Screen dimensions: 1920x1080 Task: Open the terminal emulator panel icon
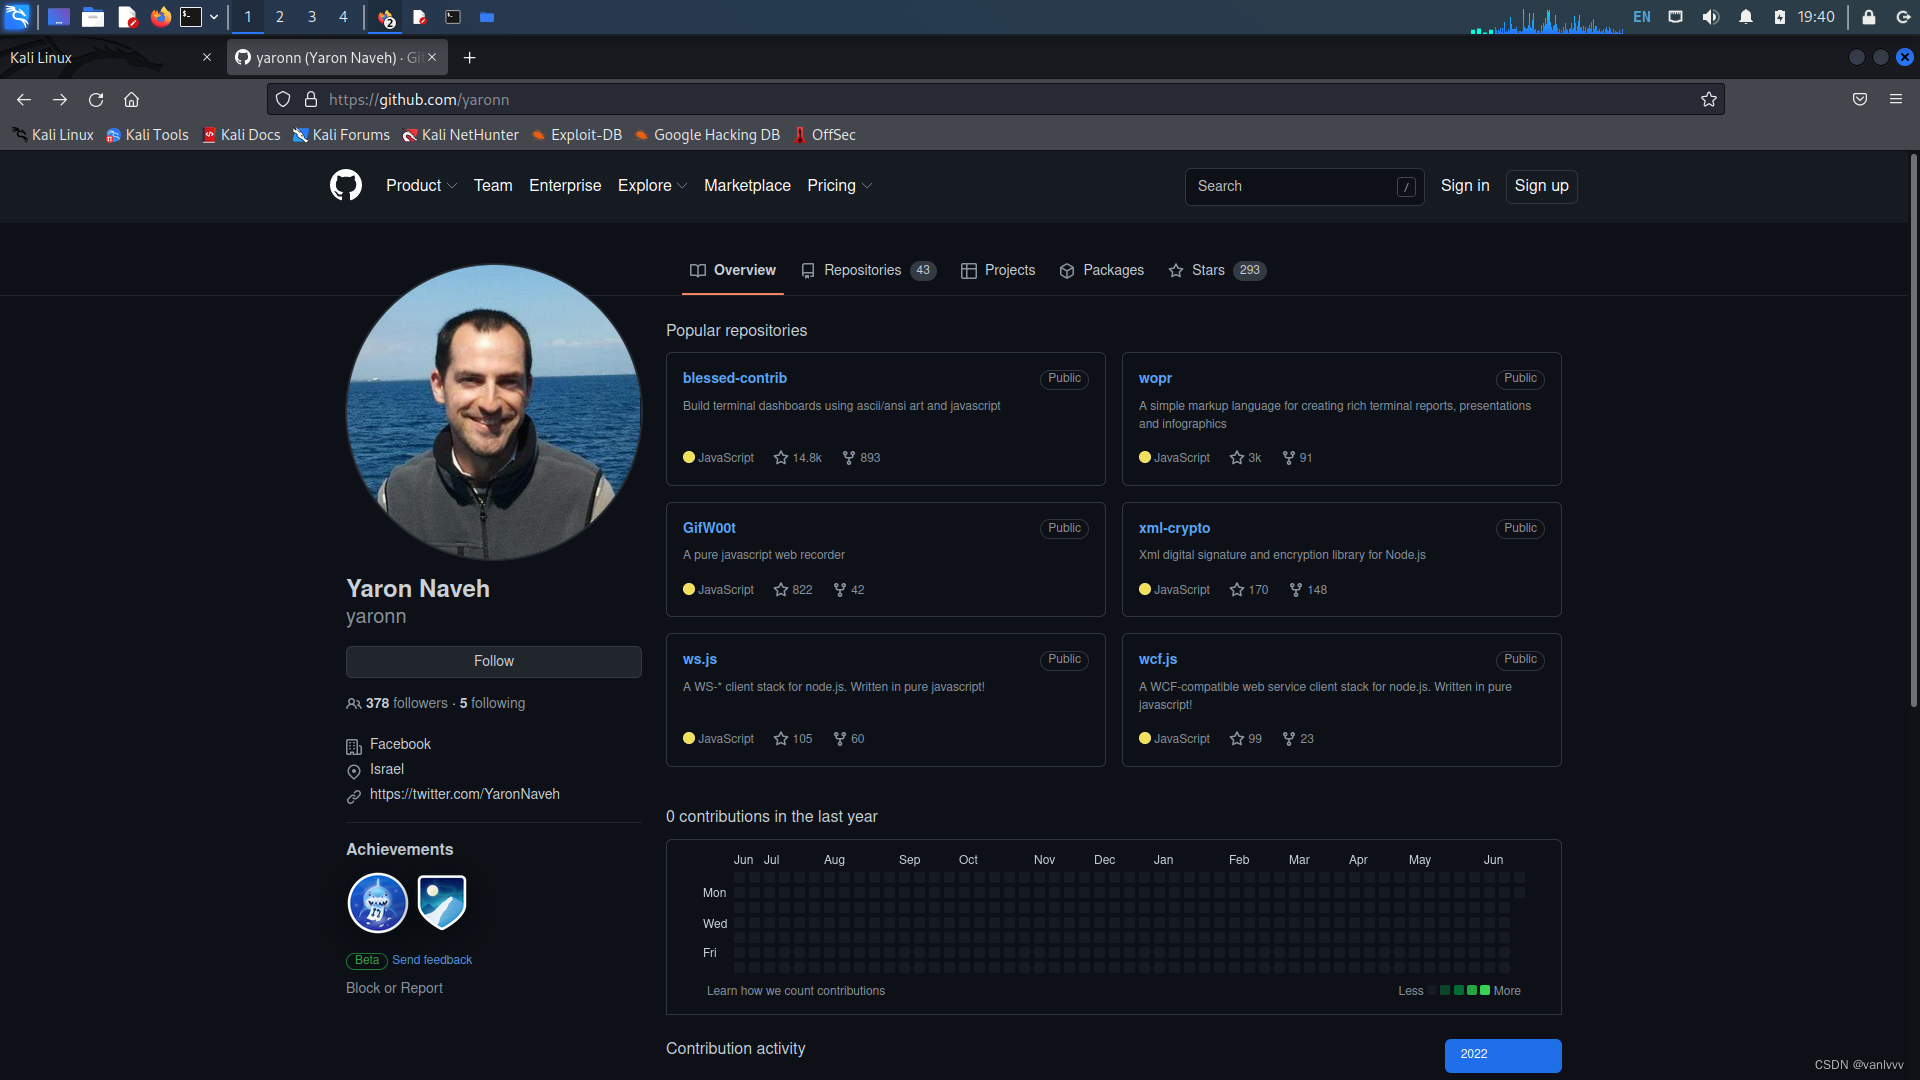(x=190, y=16)
